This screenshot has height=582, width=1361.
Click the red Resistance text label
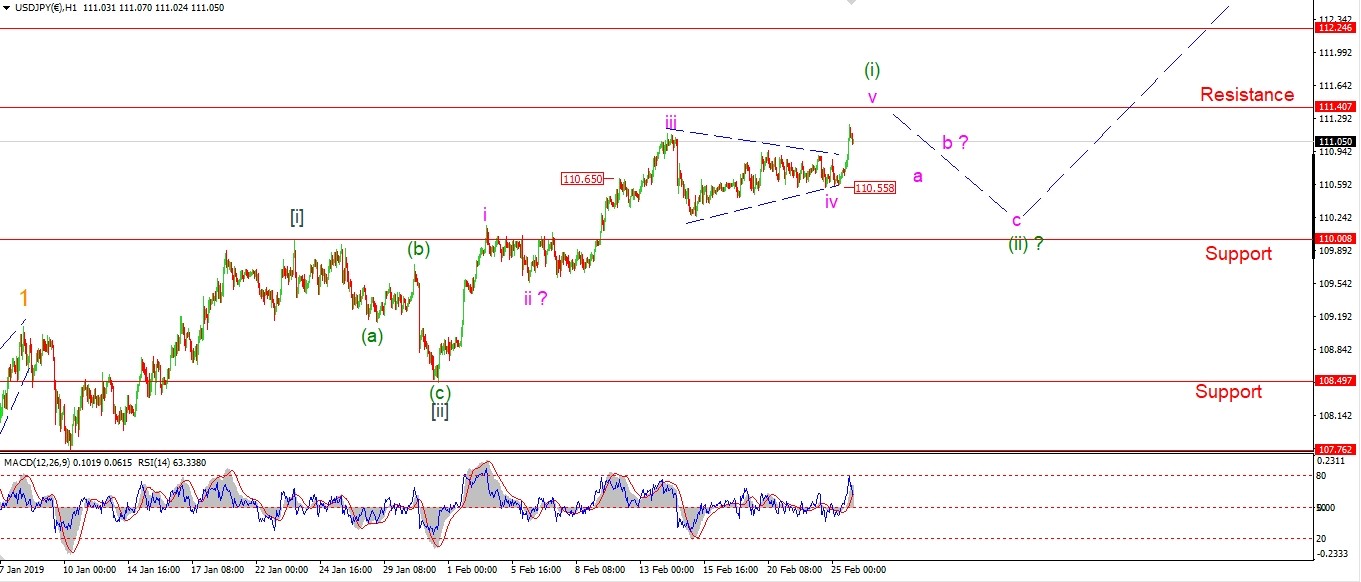[1246, 95]
